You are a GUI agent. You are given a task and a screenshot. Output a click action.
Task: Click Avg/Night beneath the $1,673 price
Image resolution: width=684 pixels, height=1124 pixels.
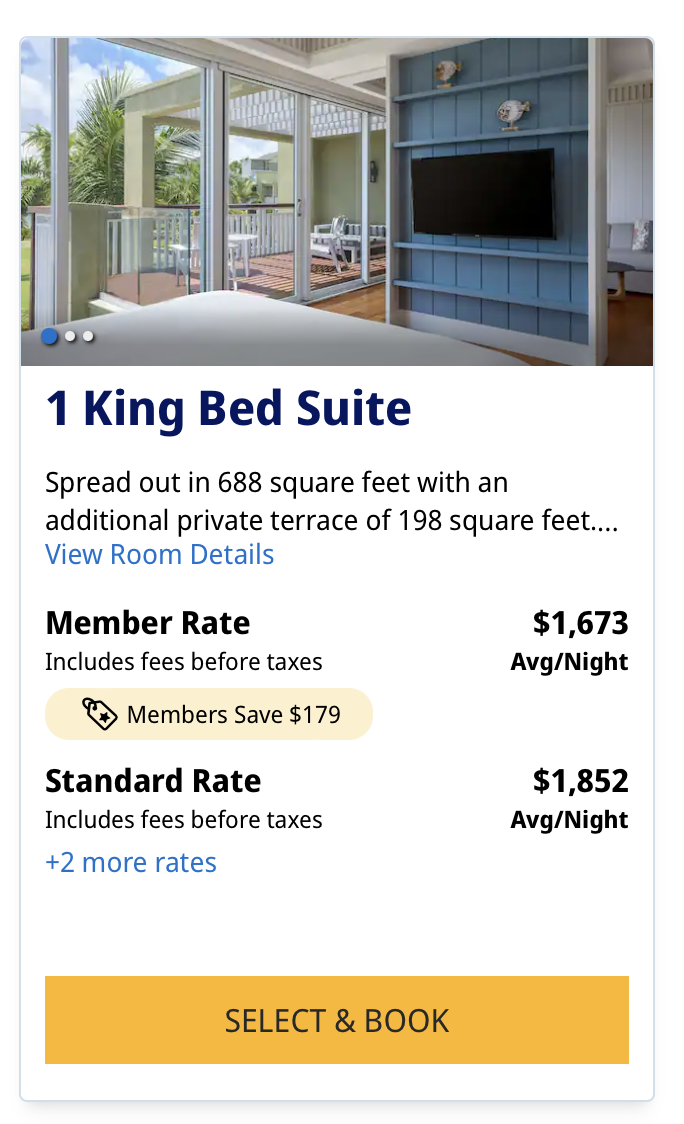[569, 662]
